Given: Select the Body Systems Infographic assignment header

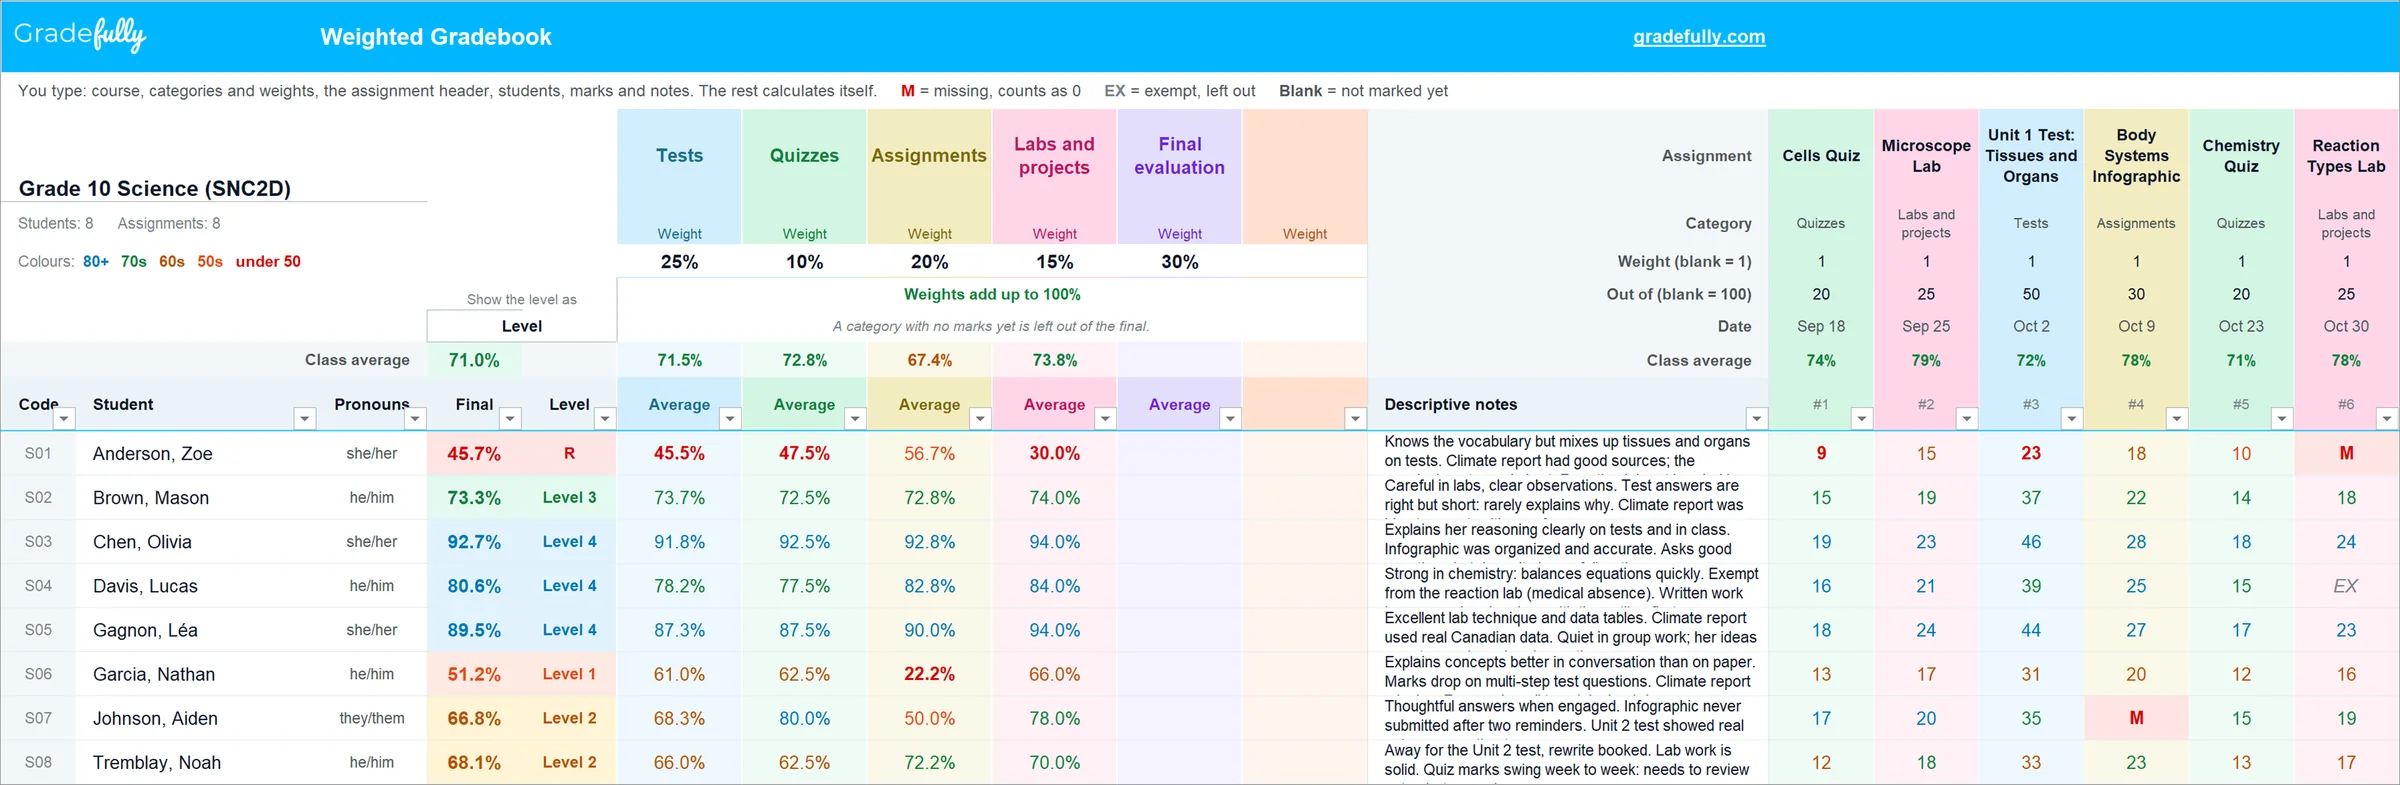Looking at the screenshot, I should (2136, 156).
